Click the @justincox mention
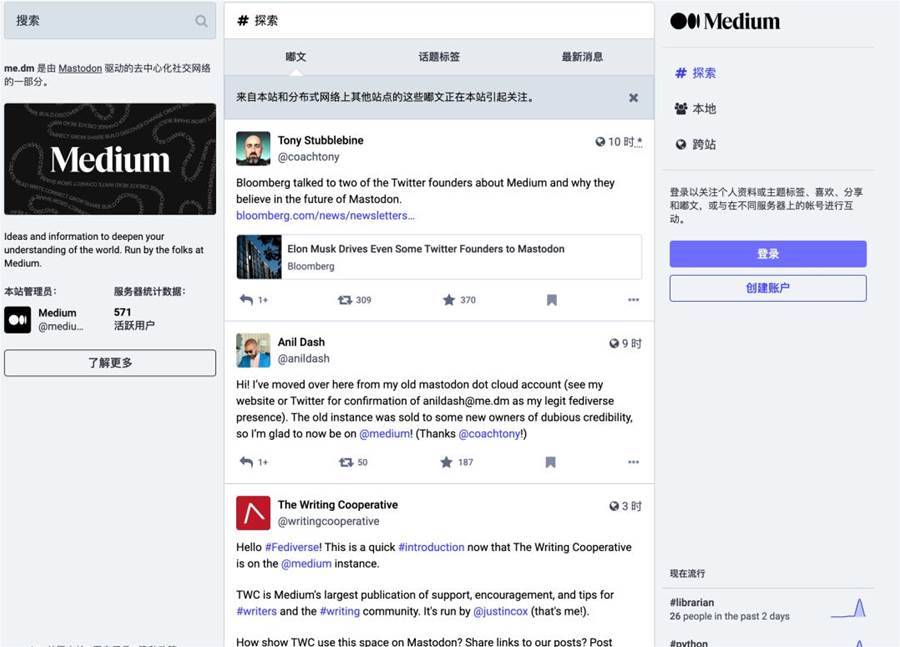Image resolution: width=900 pixels, height=647 pixels. (501, 611)
